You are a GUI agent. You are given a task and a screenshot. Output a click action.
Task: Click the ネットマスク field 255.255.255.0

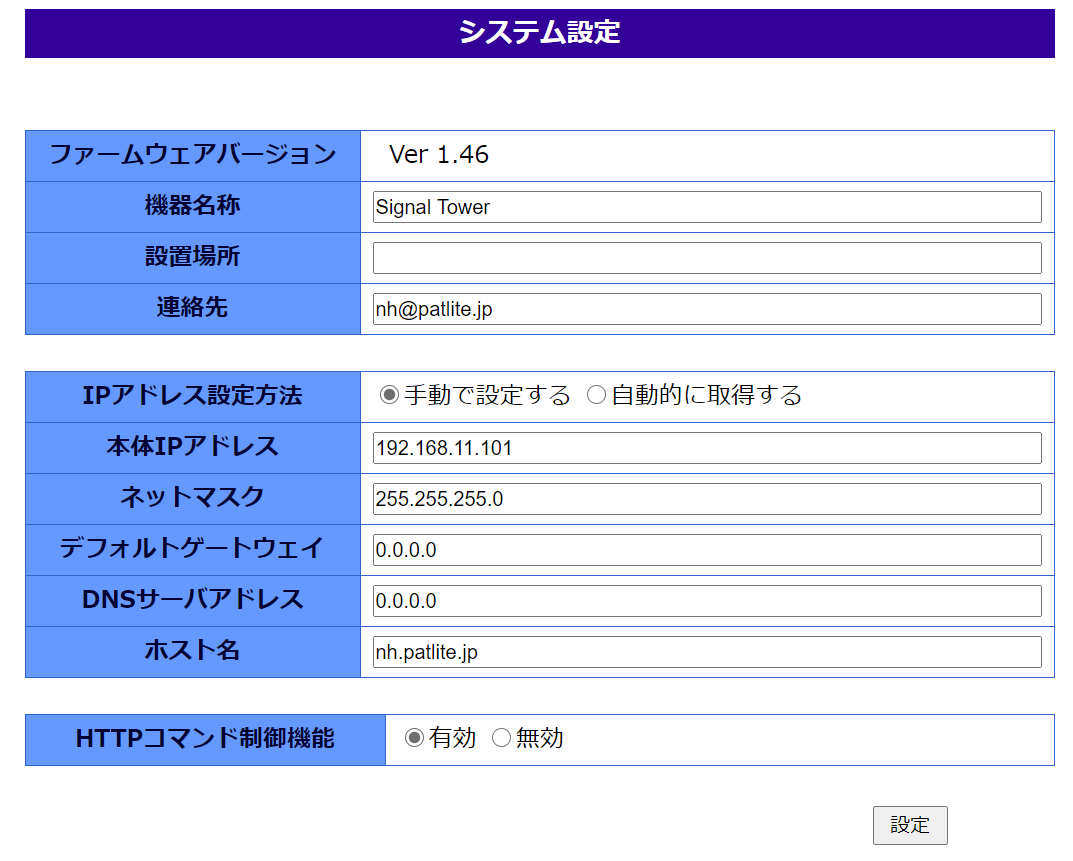[x=707, y=499]
